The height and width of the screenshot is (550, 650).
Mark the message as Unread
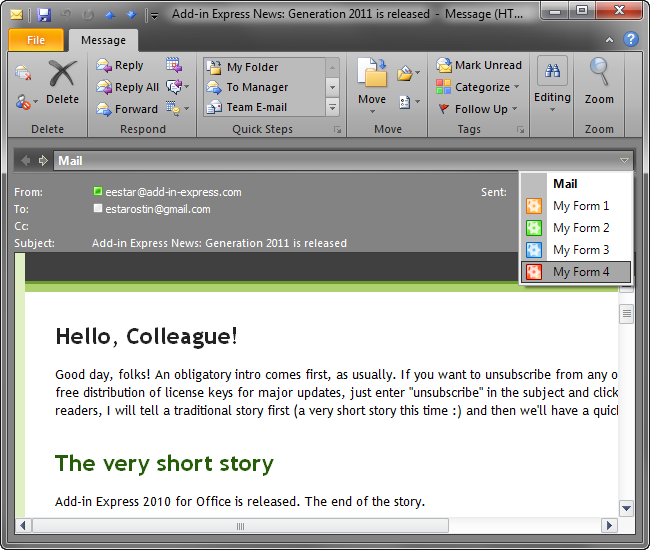[479, 65]
